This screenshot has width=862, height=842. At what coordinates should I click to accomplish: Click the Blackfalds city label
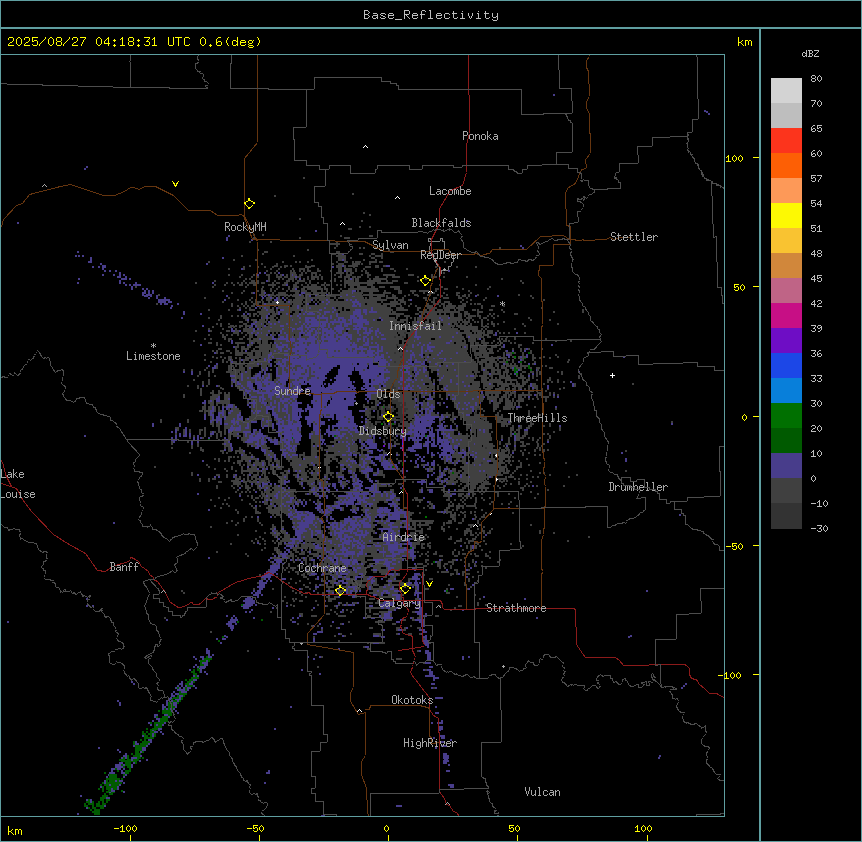(x=441, y=223)
